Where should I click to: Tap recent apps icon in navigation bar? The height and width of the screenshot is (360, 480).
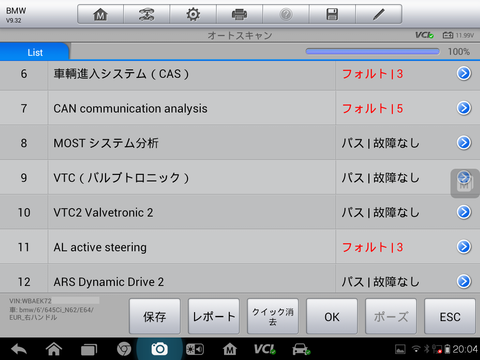coord(89,349)
